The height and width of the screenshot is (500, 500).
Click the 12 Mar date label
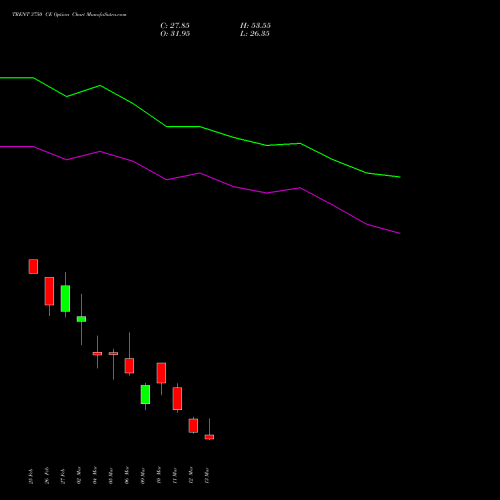tap(191, 475)
